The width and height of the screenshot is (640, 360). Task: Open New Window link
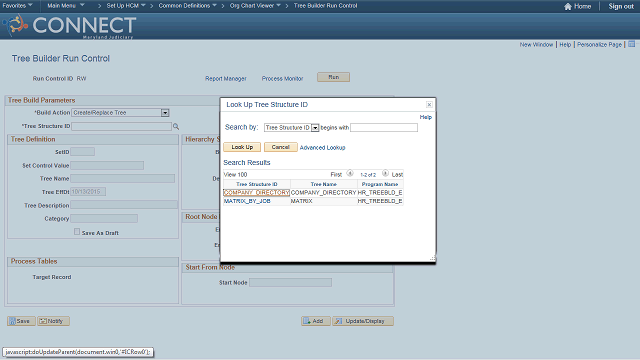[536, 44]
